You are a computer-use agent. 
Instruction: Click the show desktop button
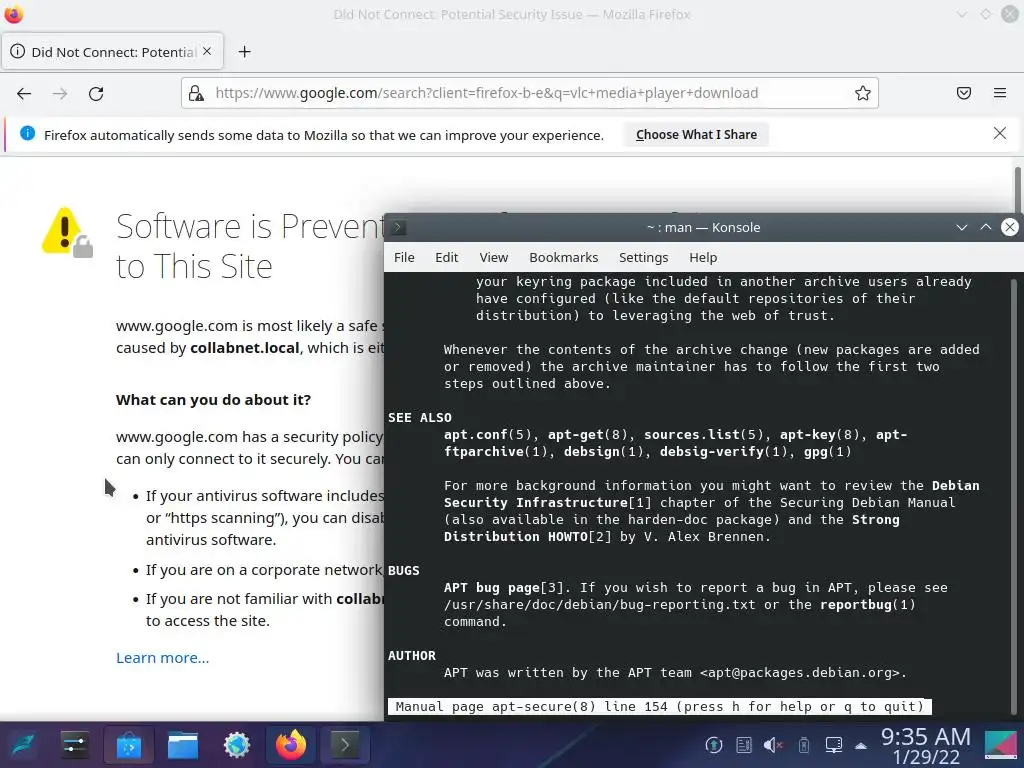pyautogui.click(x=1001, y=745)
